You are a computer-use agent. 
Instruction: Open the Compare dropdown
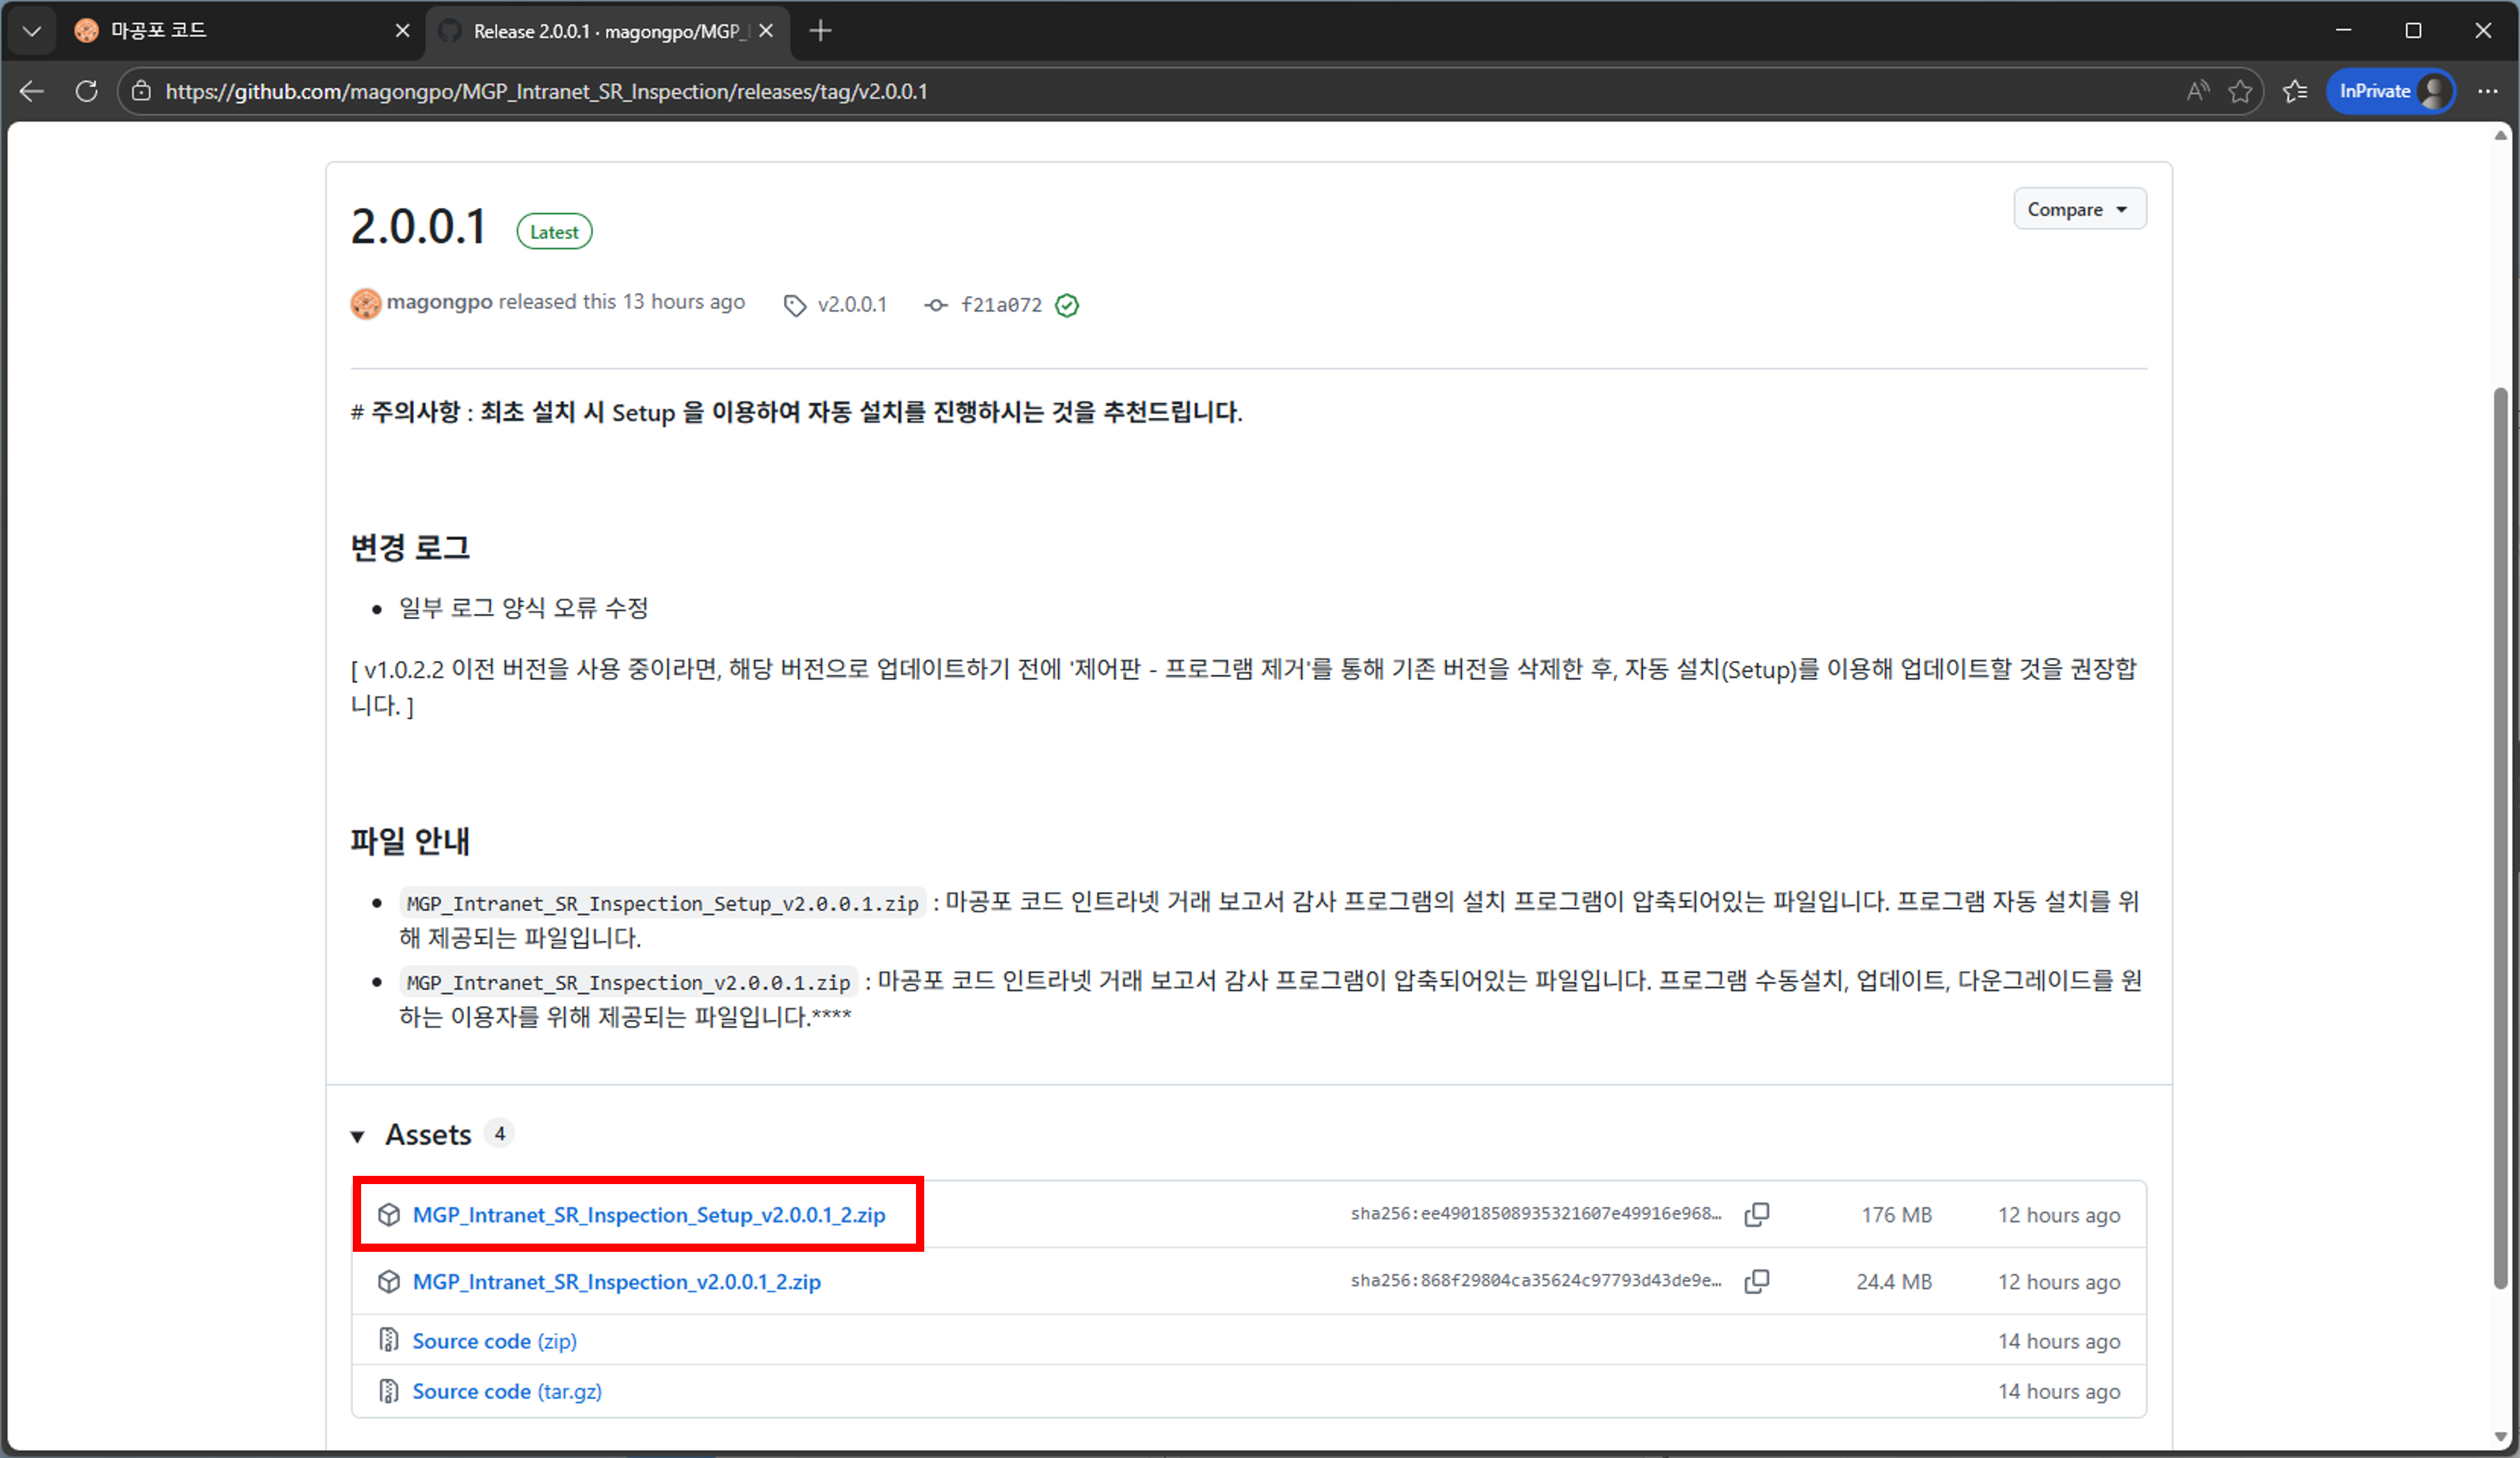[x=2079, y=208]
